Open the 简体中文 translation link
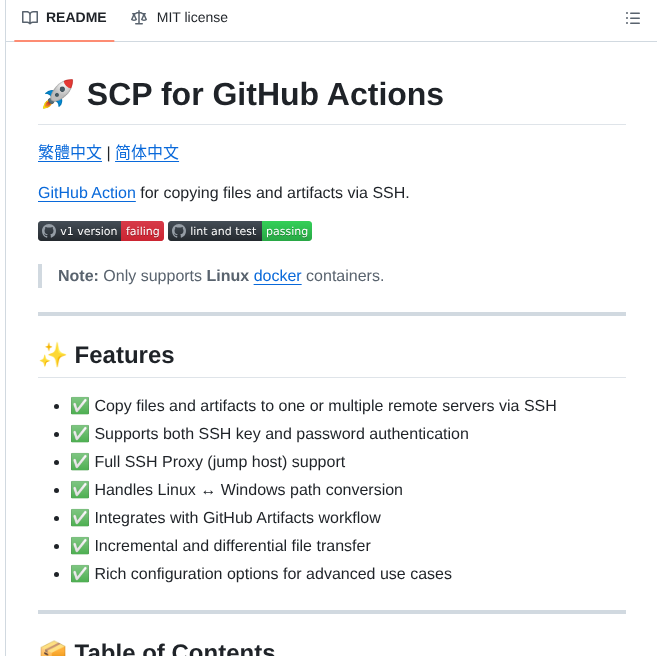 [147, 153]
